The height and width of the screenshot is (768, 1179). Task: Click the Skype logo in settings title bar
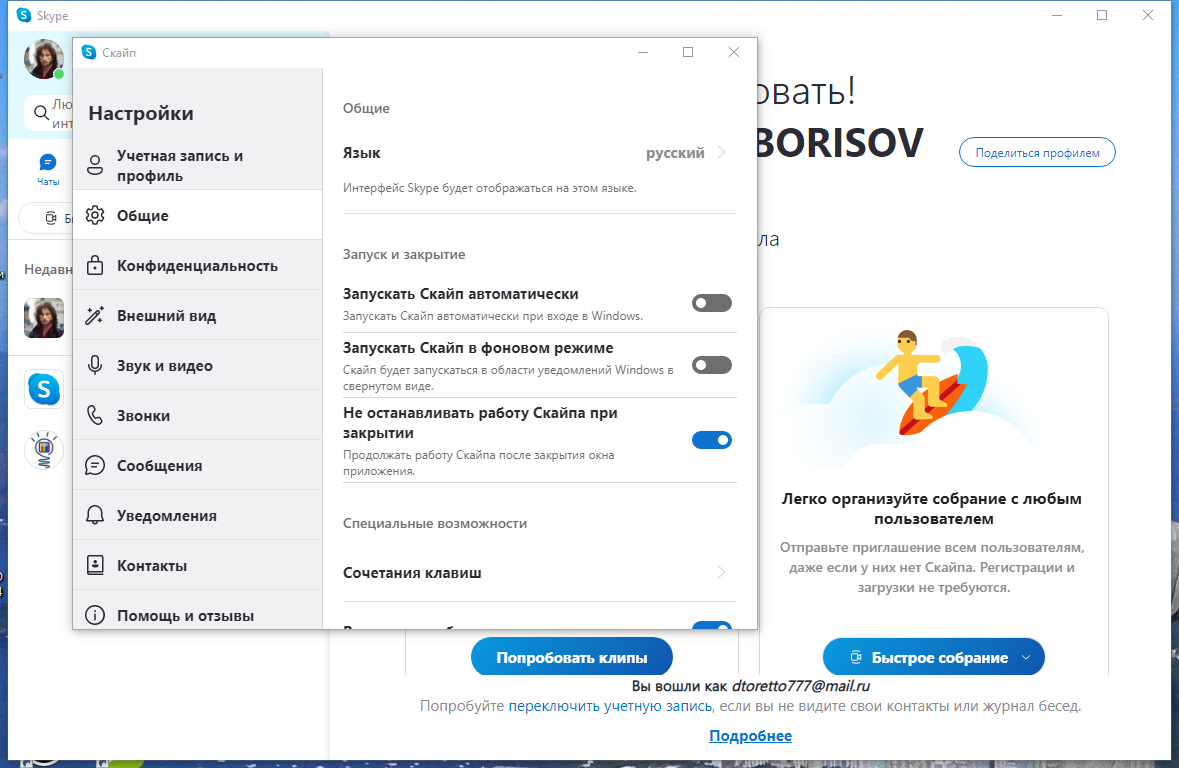point(89,52)
